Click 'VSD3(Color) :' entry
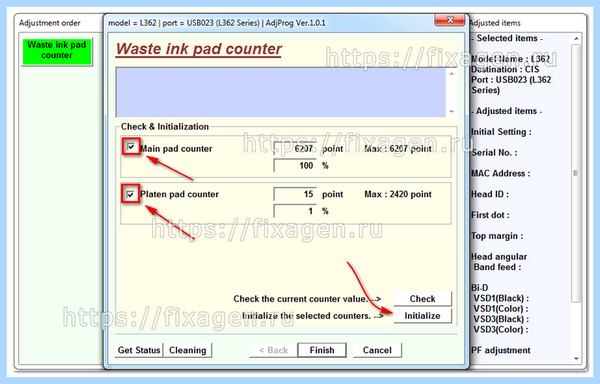 (501, 329)
